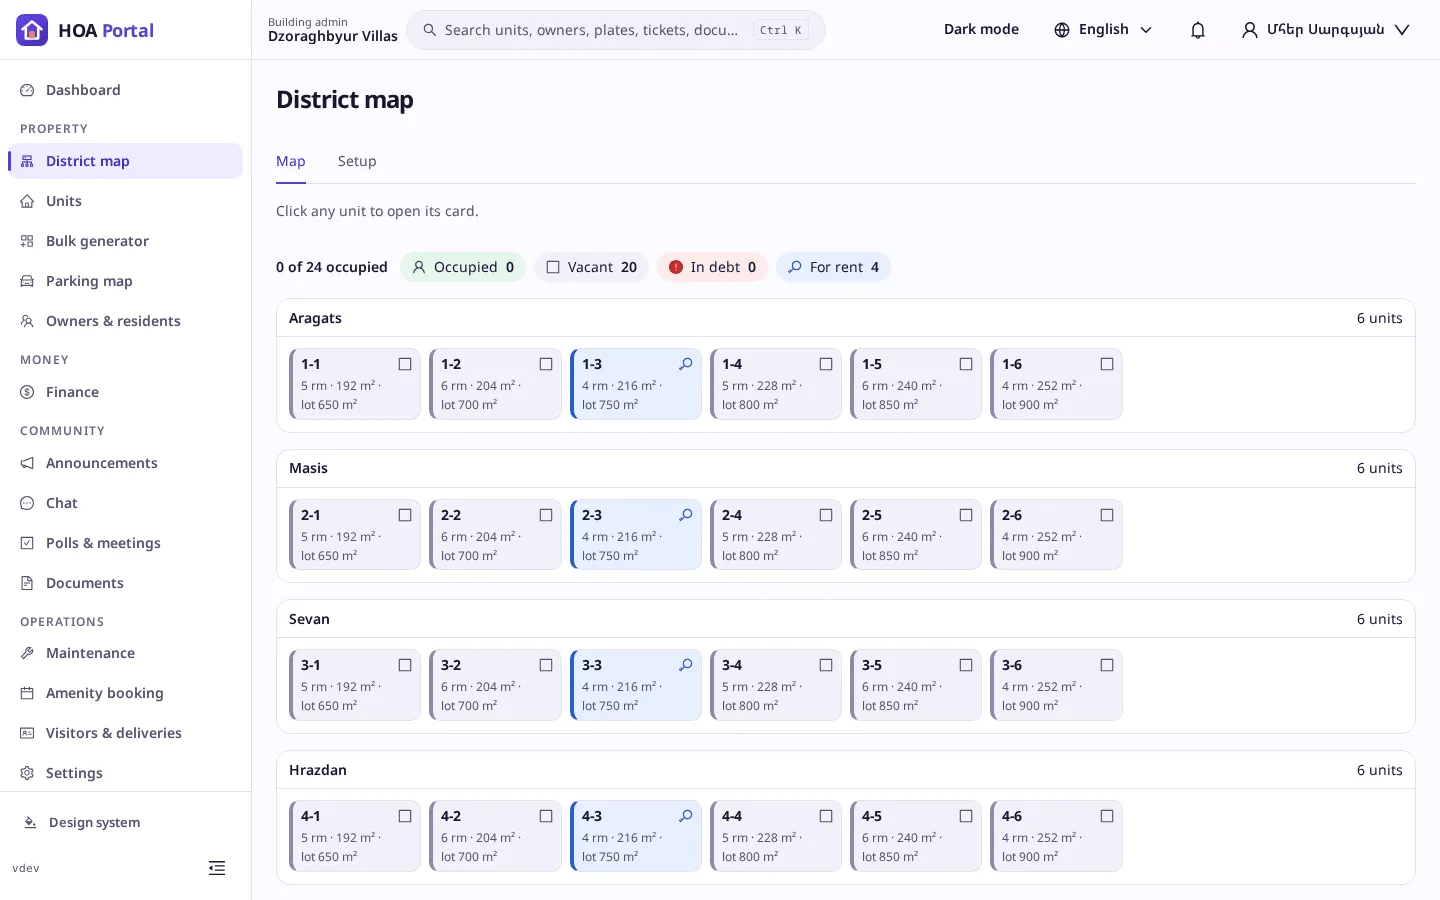The height and width of the screenshot is (900, 1440).
Task: Select the Map tab
Action: tap(291, 161)
